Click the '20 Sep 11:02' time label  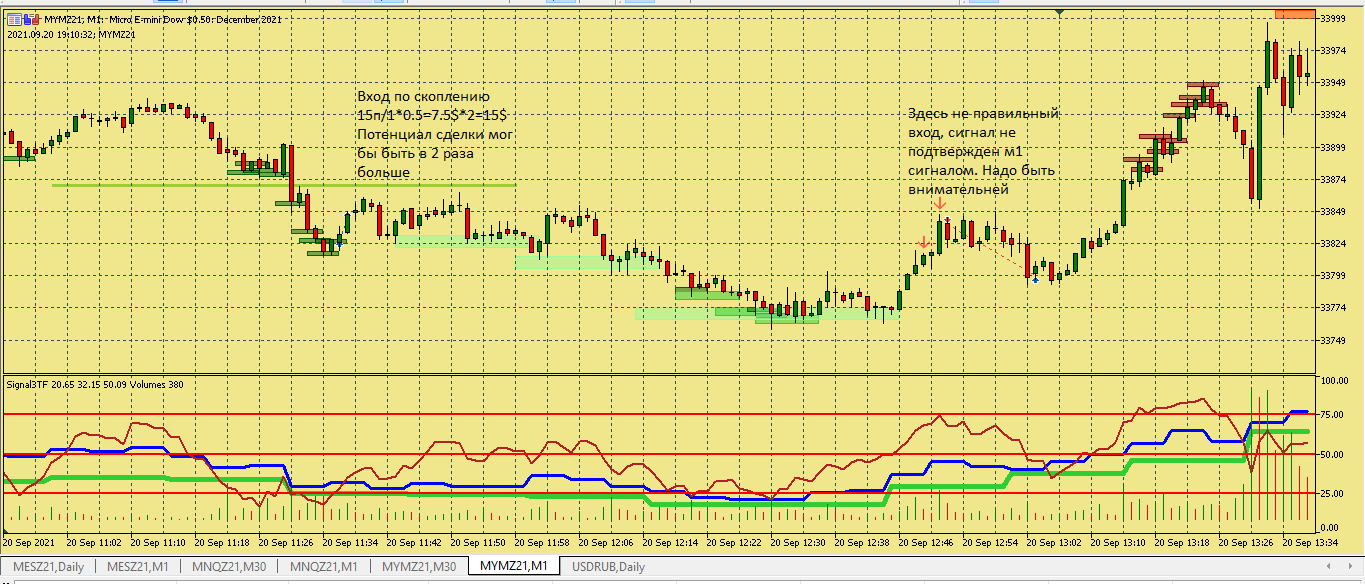click(x=94, y=543)
